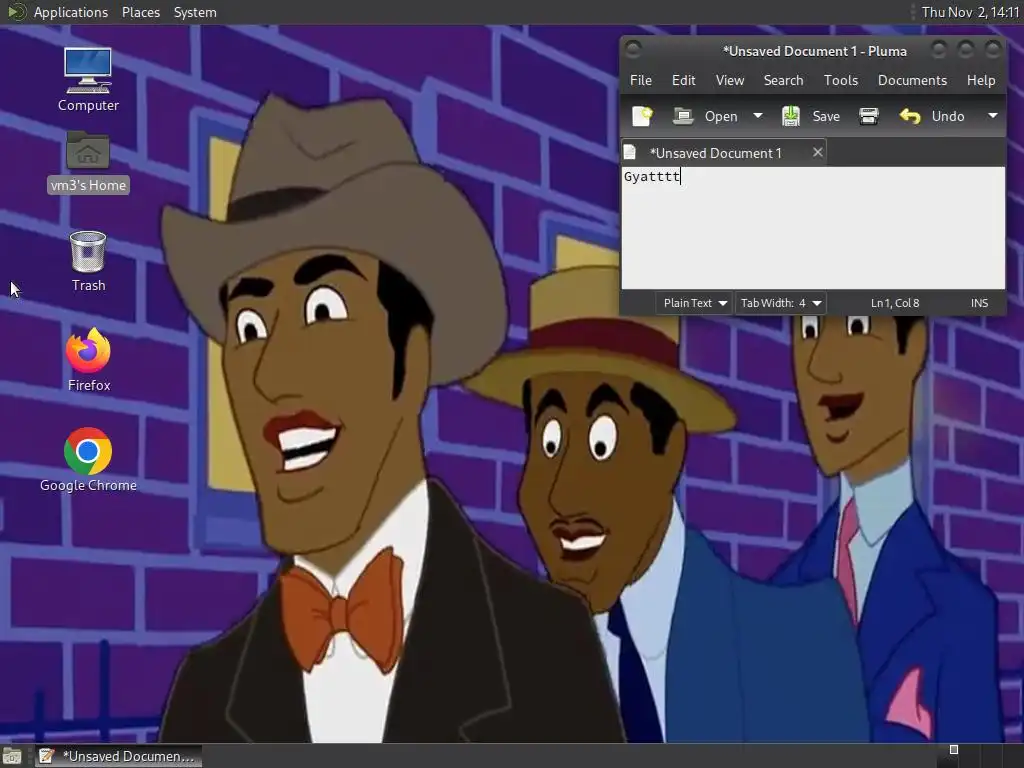The height and width of the screenshot is (768, 1024).
Task: Open the Plain Text language dropdown
Action: [695, 303]
